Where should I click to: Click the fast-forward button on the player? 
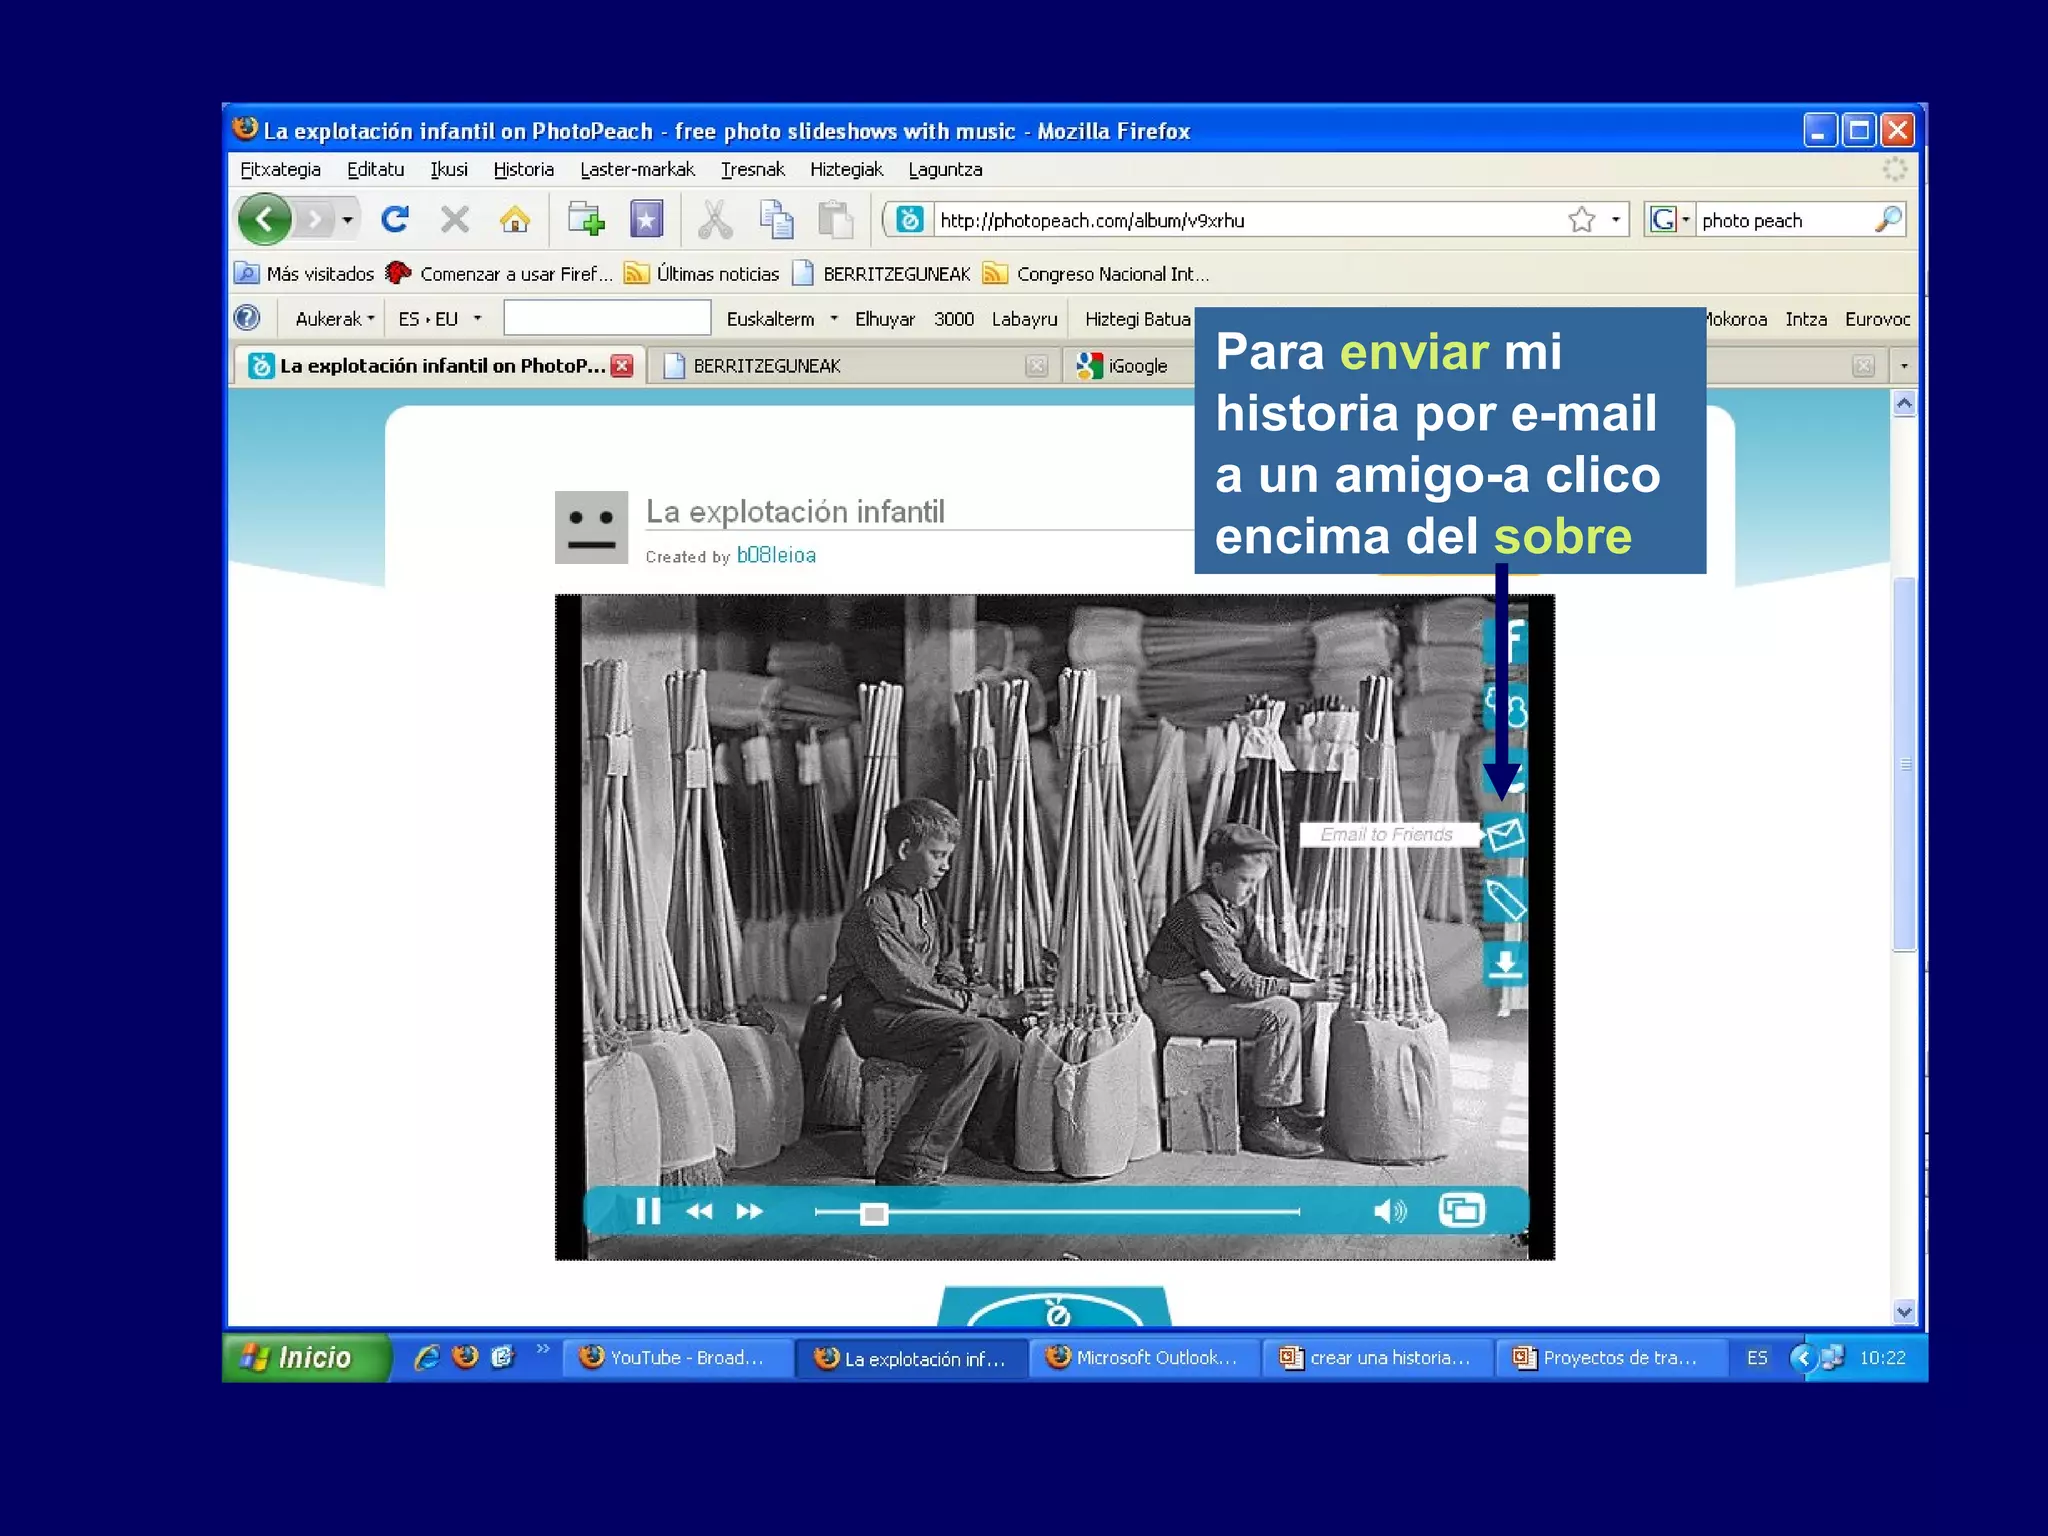coord(750,1211)
